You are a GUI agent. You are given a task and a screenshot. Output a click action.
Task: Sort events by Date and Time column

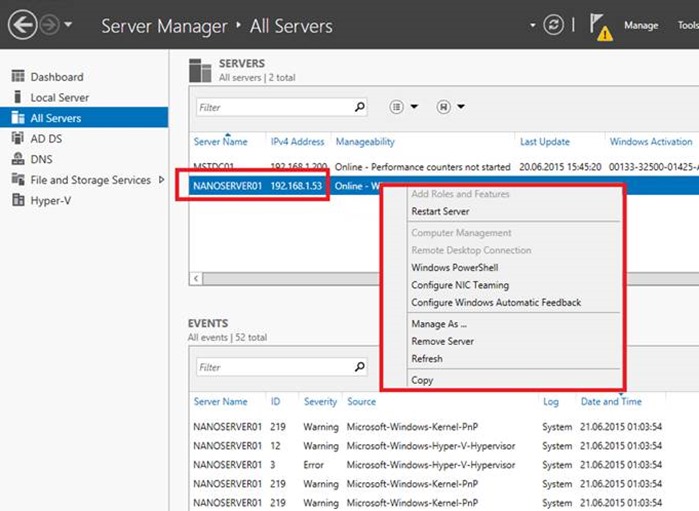click(611, 402)
